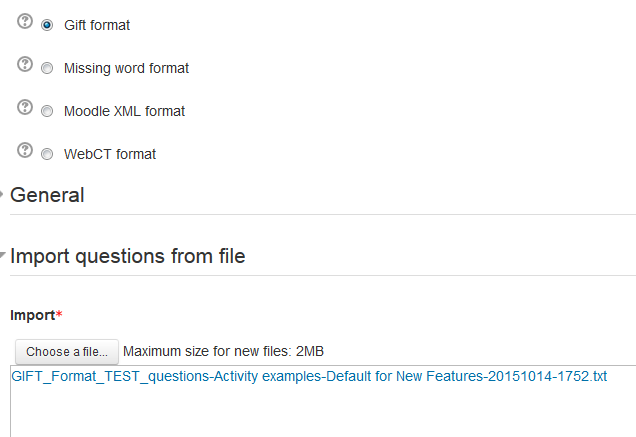Click the red required asterisk beside Import

click(x=59, y=314)
